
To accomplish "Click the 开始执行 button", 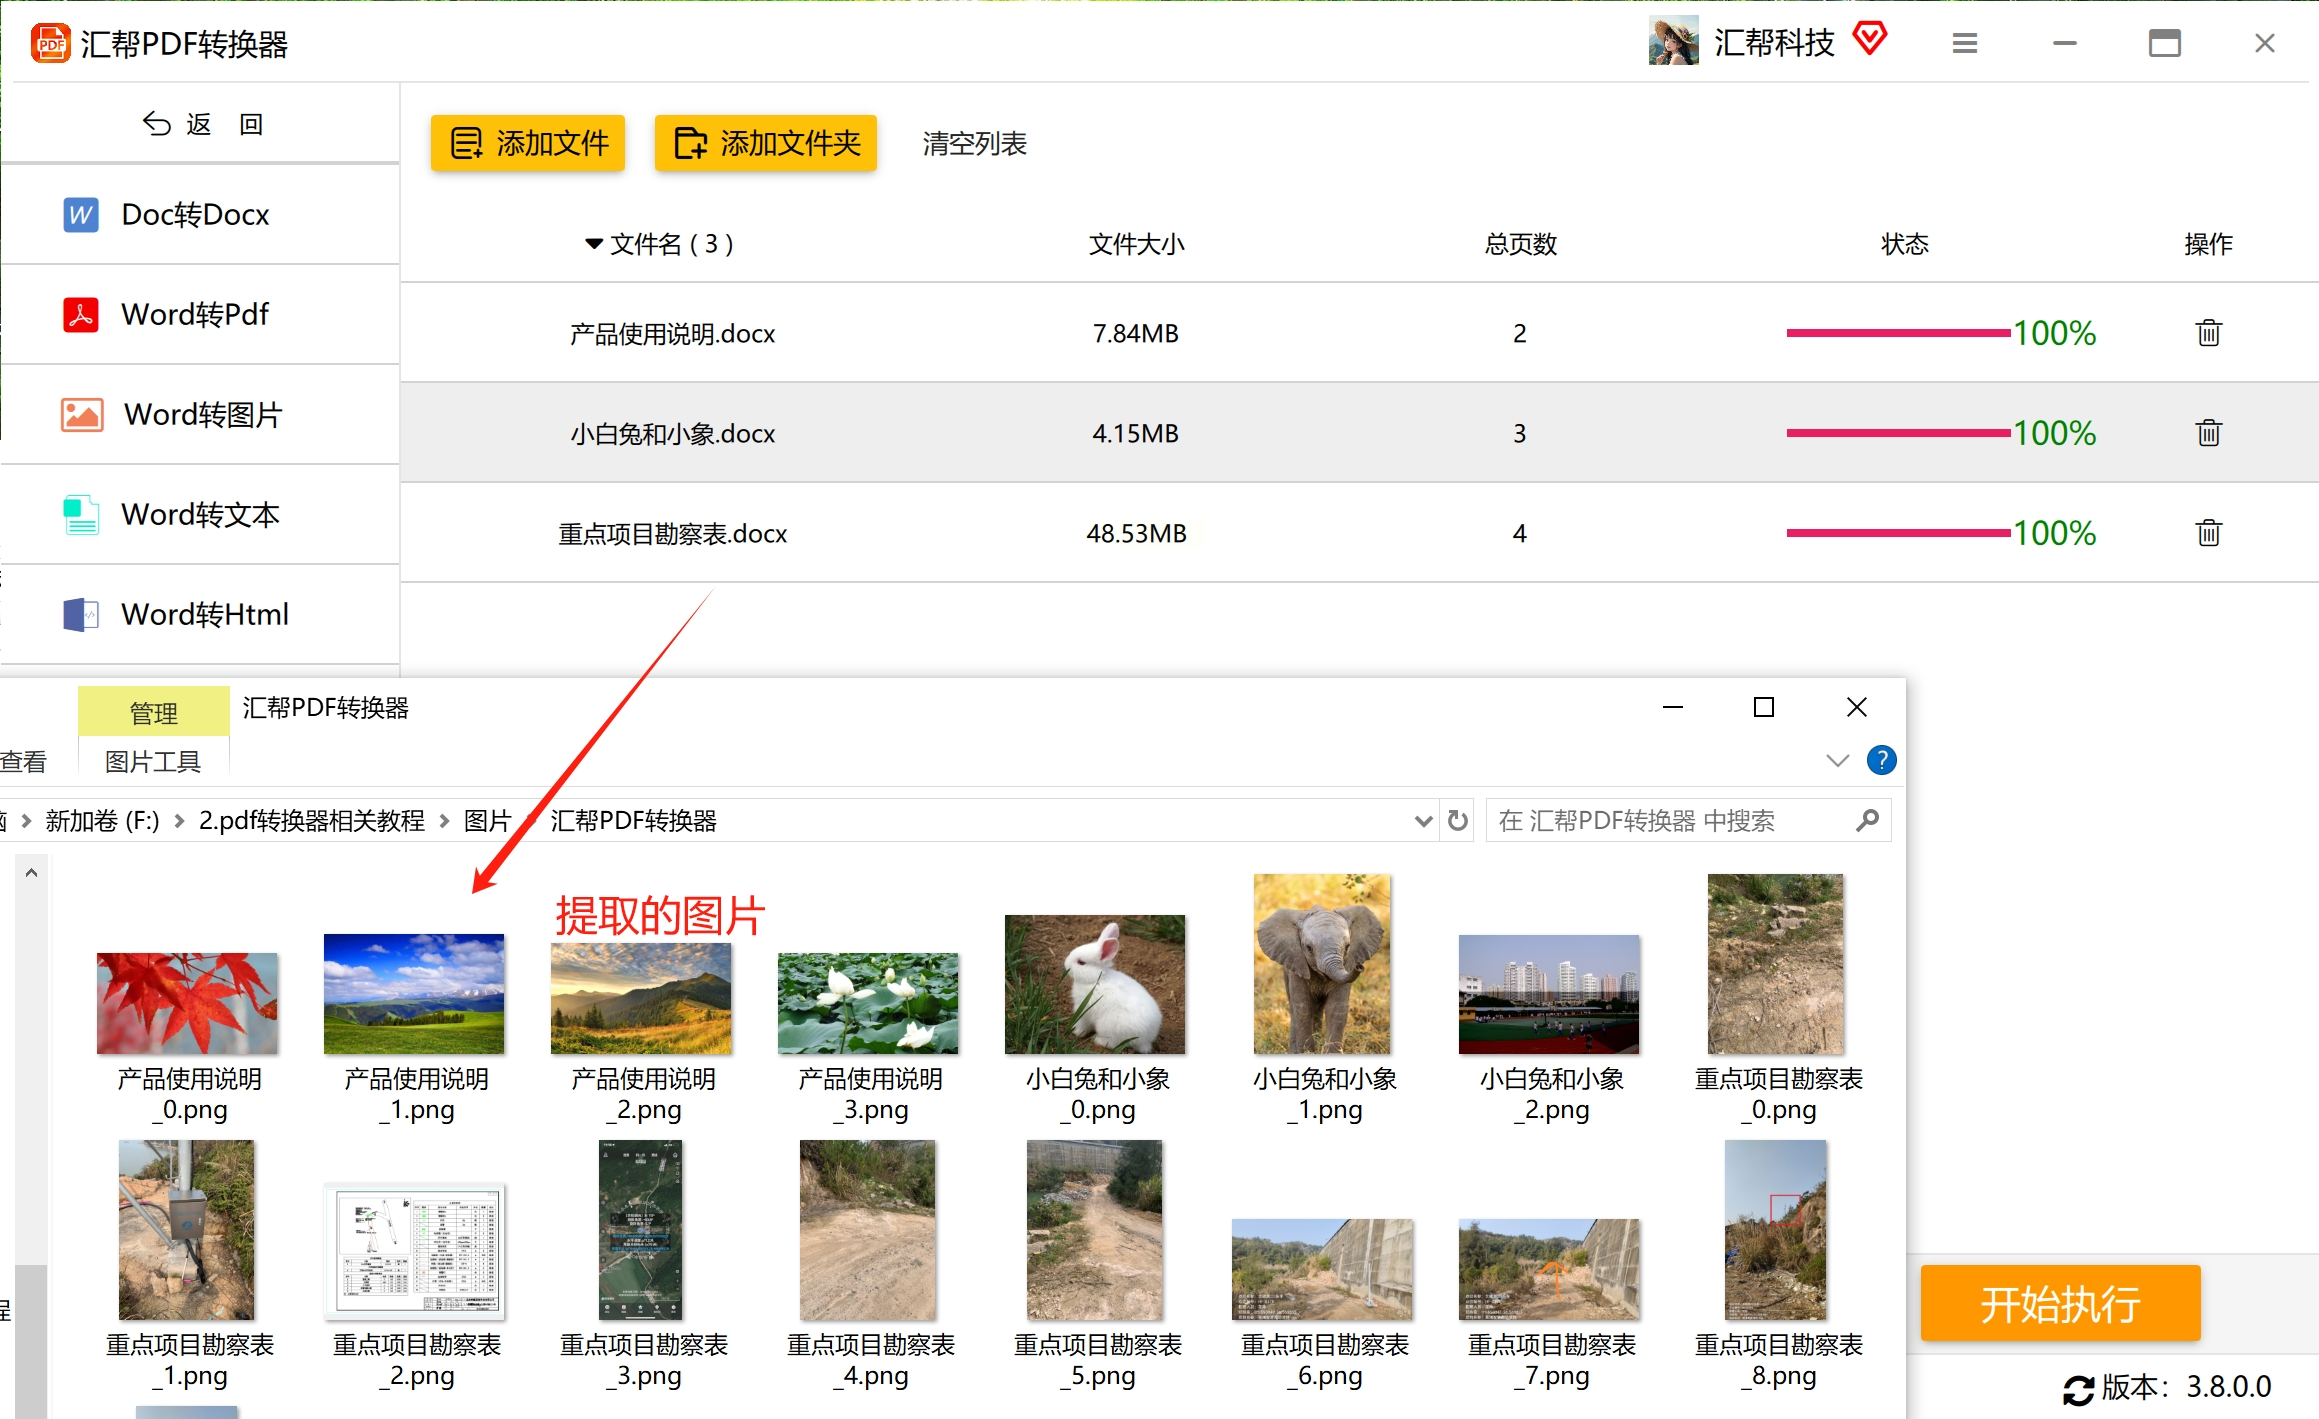I will pos(2060,1304).
